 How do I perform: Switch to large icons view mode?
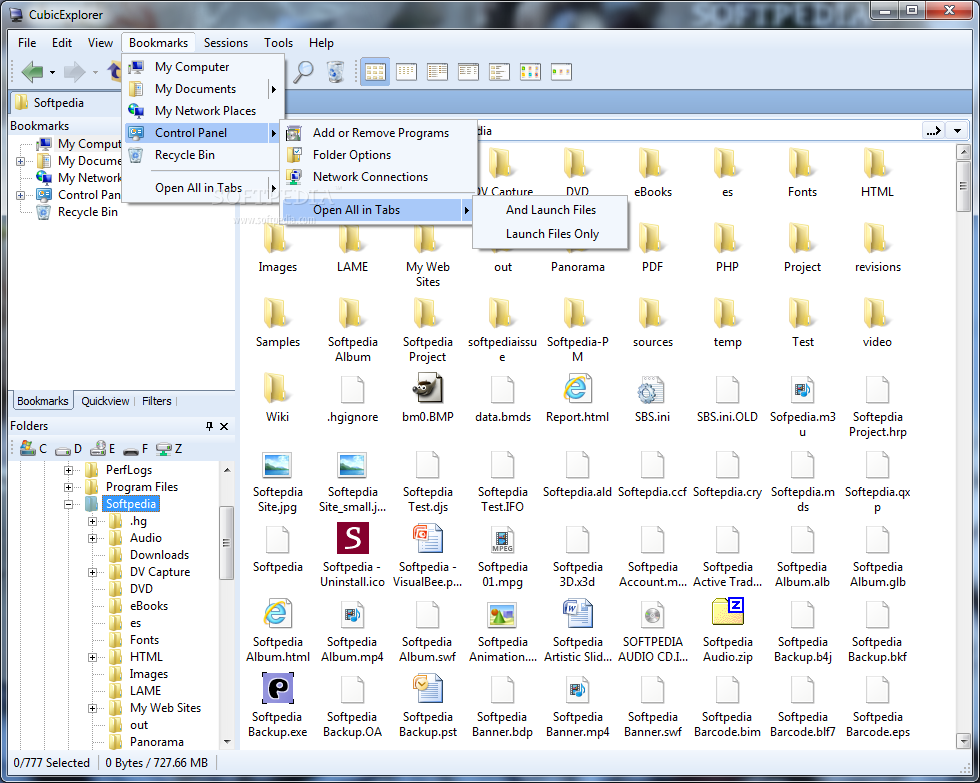point(375,72)
